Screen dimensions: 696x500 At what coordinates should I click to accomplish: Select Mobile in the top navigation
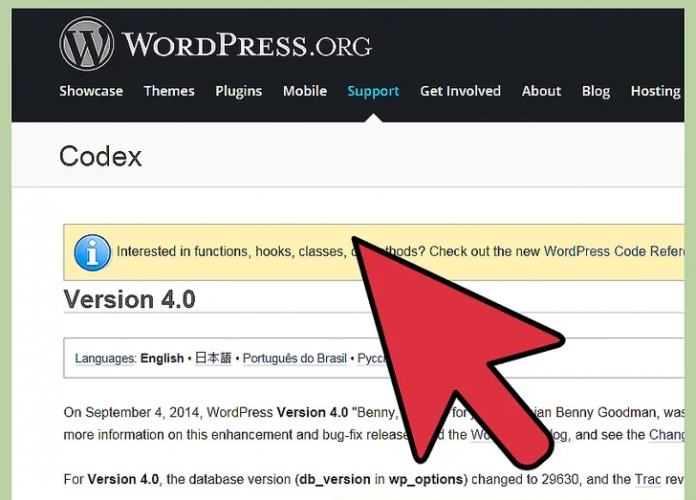305,91
